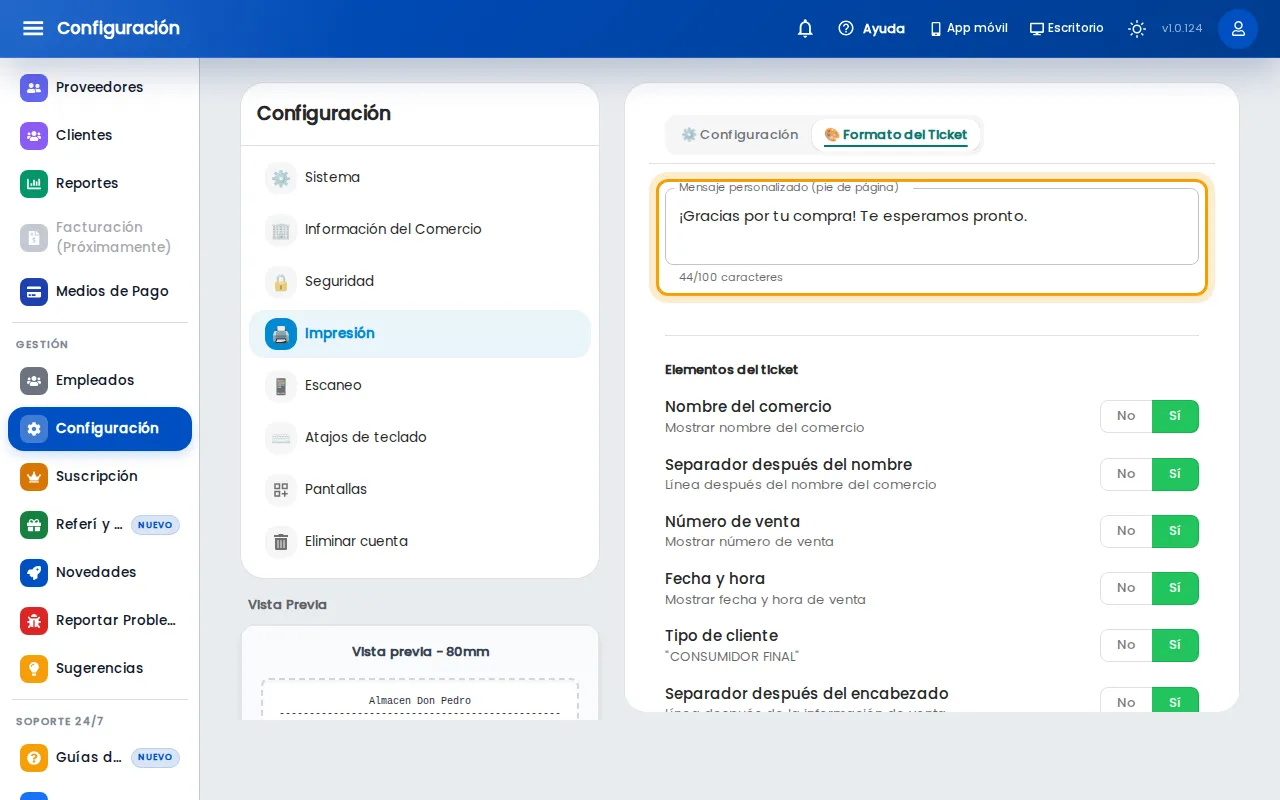Screen dimensions: 1280x800
Task: Open the Pantallas settings section
Action: tap(420, 490)
